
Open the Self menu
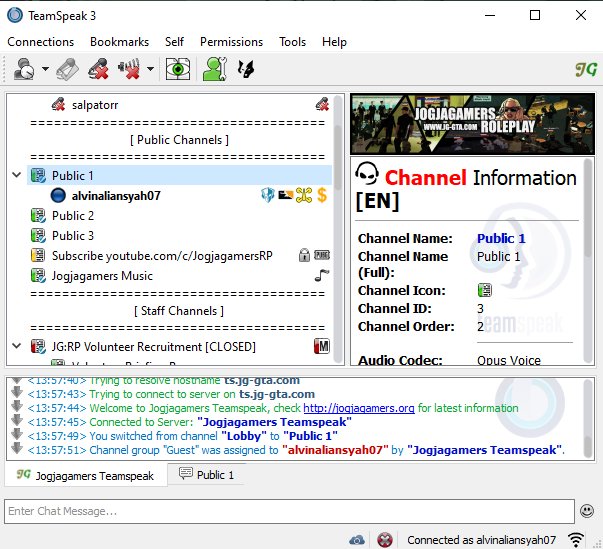(x=174, y=42)
